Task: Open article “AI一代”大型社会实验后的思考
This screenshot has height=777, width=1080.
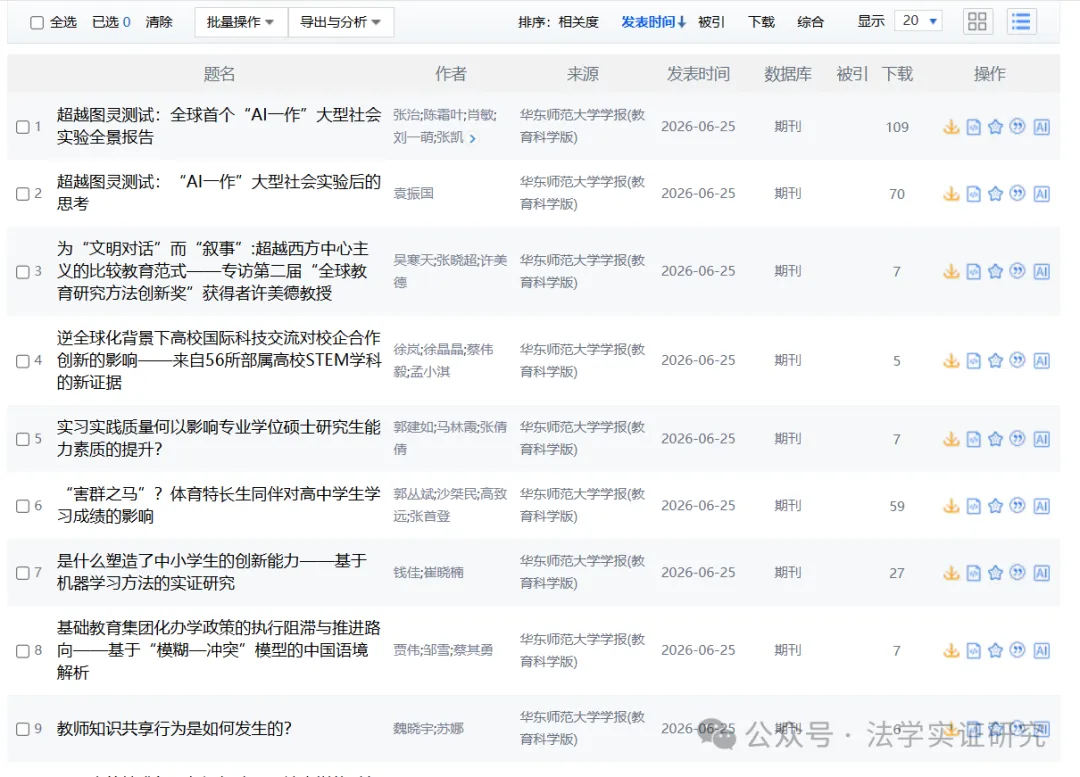Action: (219, 193)
